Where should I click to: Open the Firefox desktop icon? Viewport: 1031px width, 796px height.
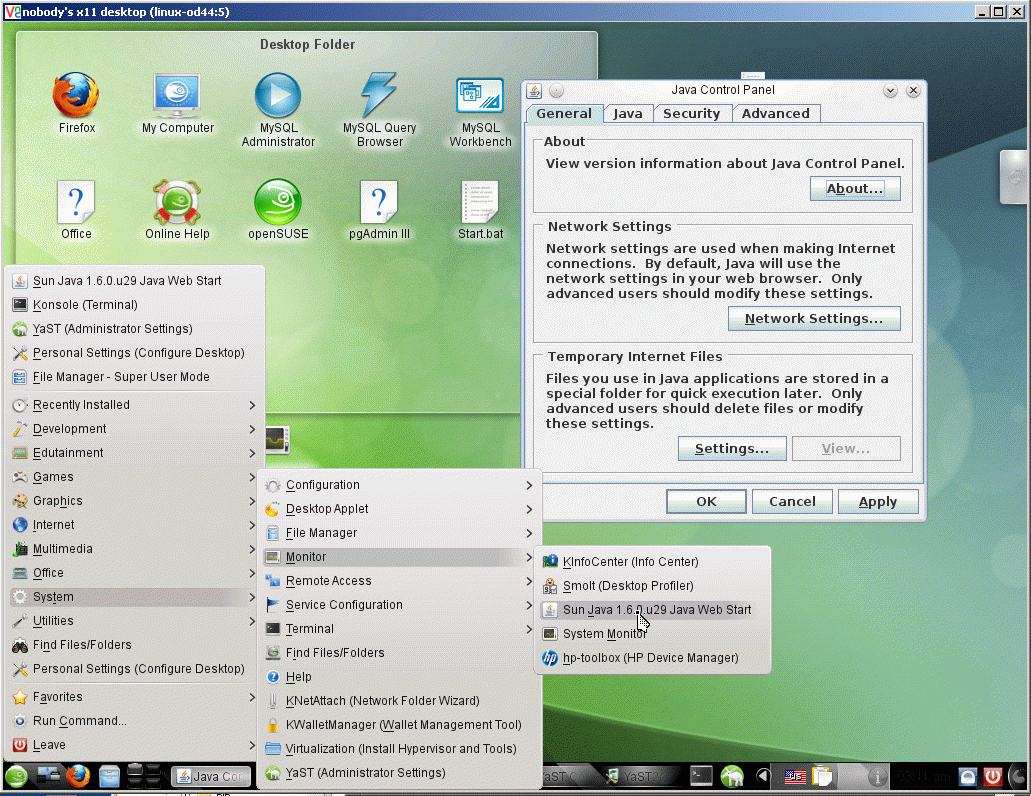coord(76,103)
